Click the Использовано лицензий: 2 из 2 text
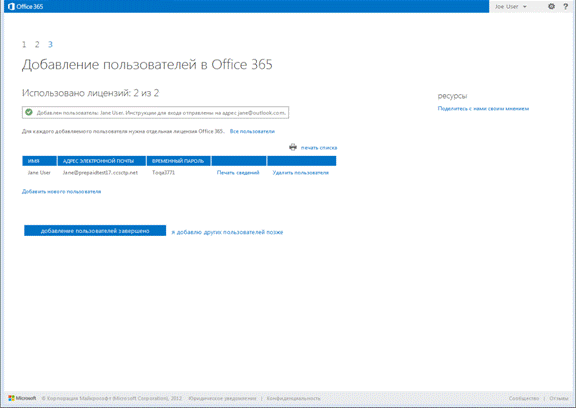 tap(90, 93)
